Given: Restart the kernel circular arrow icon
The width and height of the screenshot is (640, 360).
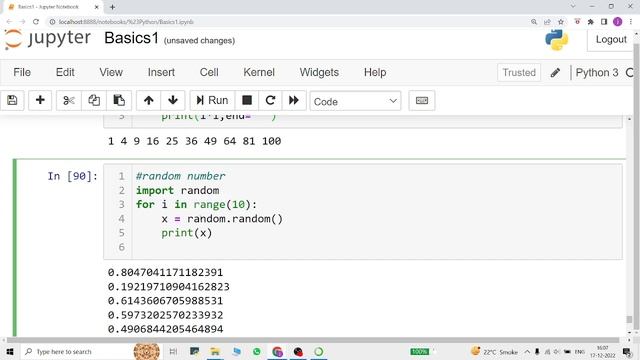Looking at the screenshot, I should (x=270, y=100).
